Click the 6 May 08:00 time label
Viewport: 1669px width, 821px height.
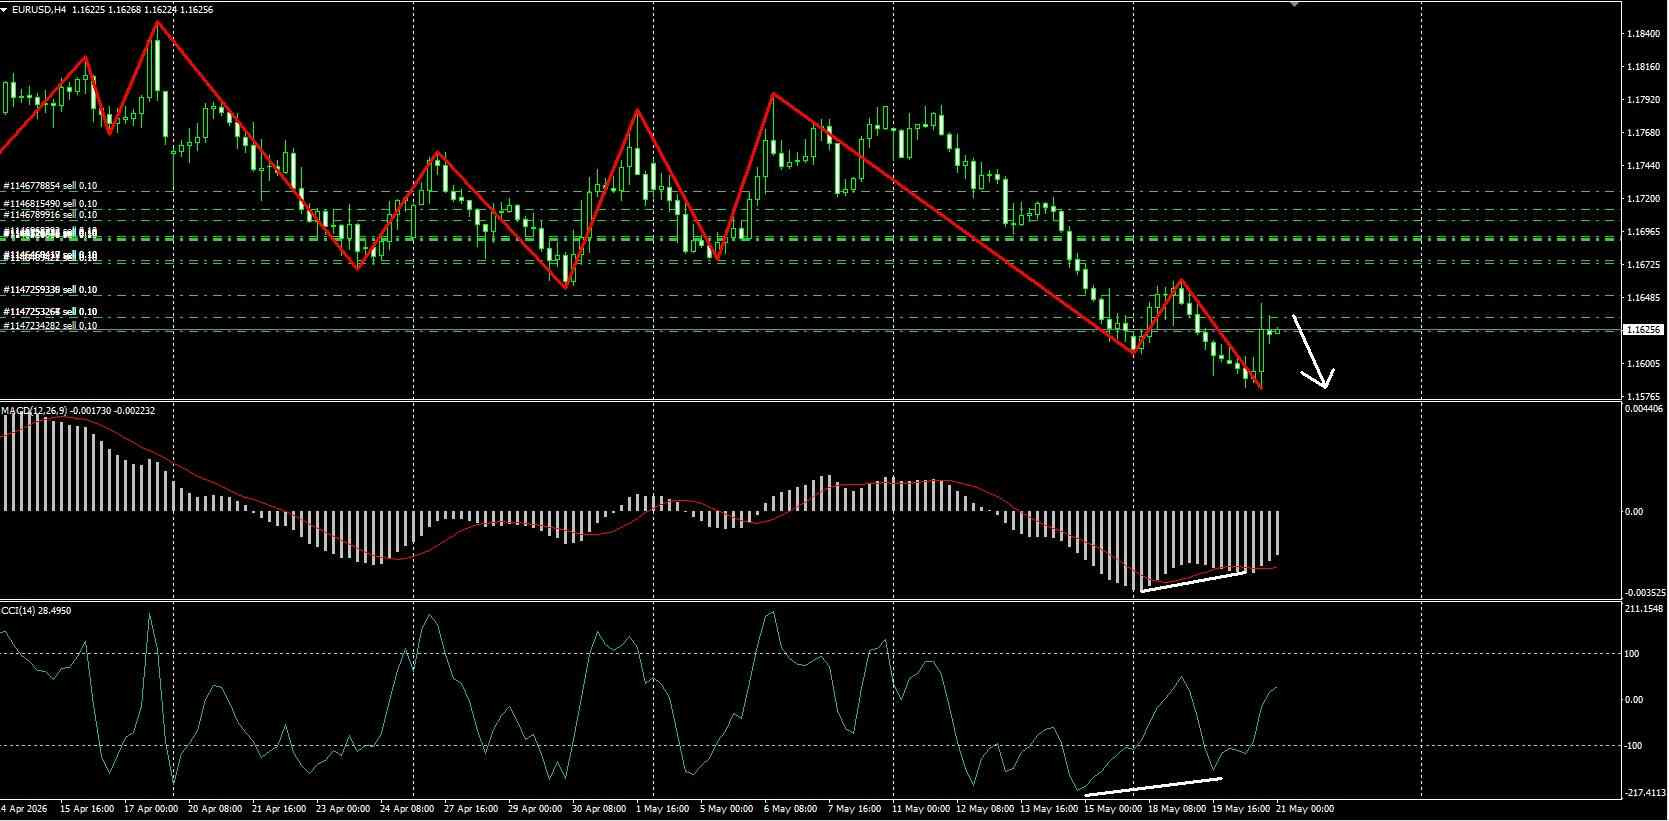[x=790, y=808]
